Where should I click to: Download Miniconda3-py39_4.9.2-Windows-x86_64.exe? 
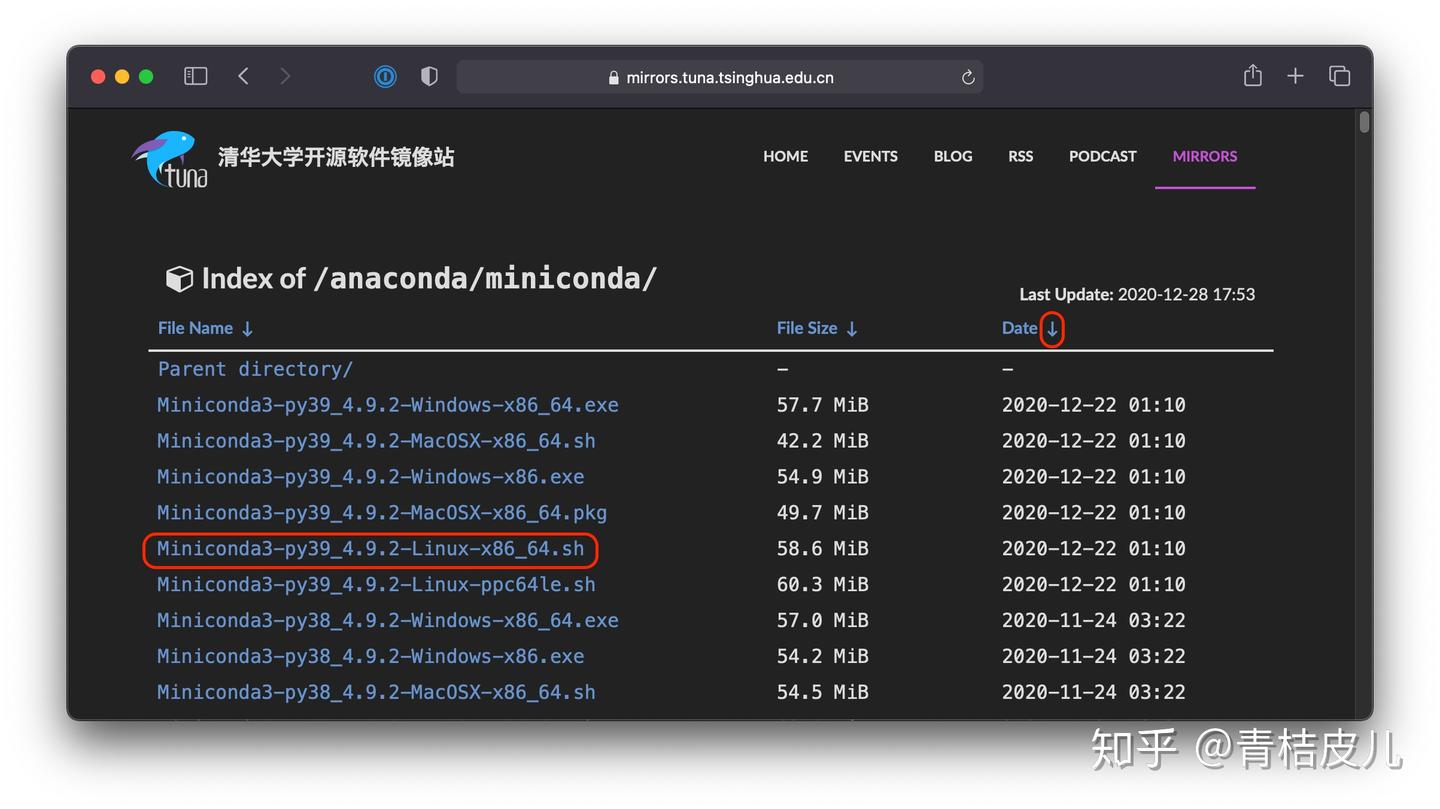tap(387, 405)
